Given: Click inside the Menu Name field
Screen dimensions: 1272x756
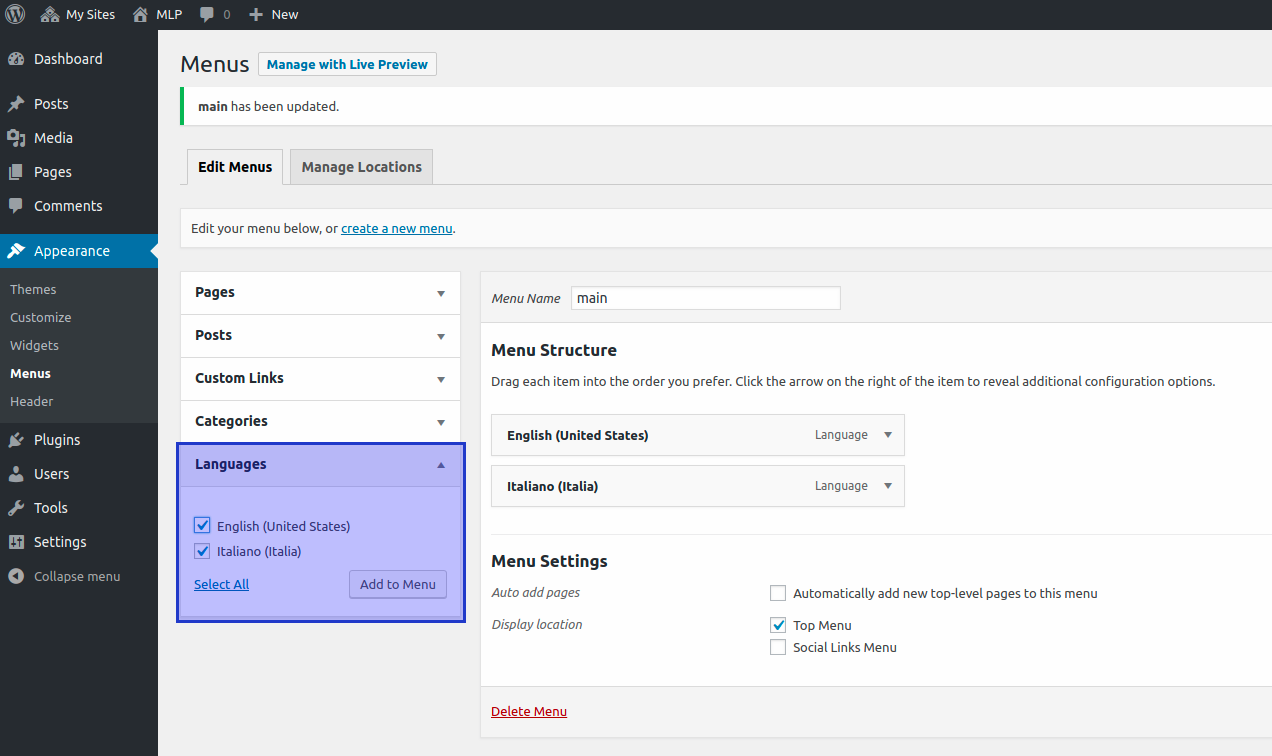Looking at the screenshot, I should 705,297.
